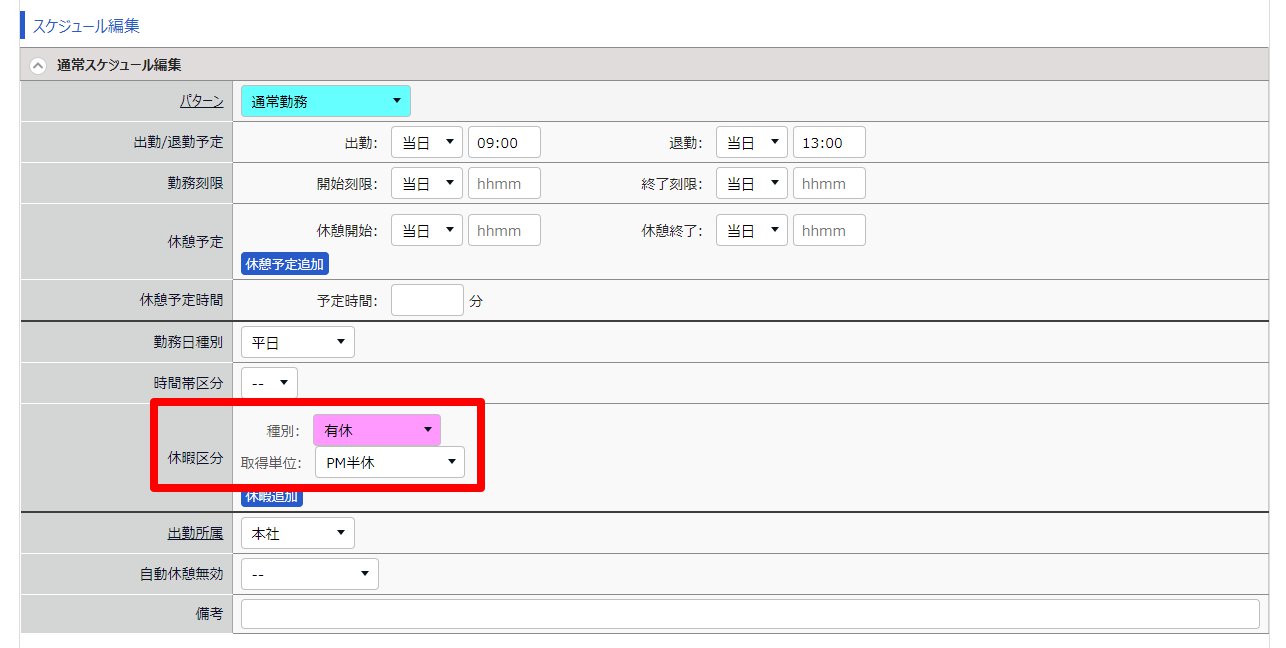Screen dimensions: 1286x648
Task: Open the 休憩終了 day dropdown
Action: (752, 230)
